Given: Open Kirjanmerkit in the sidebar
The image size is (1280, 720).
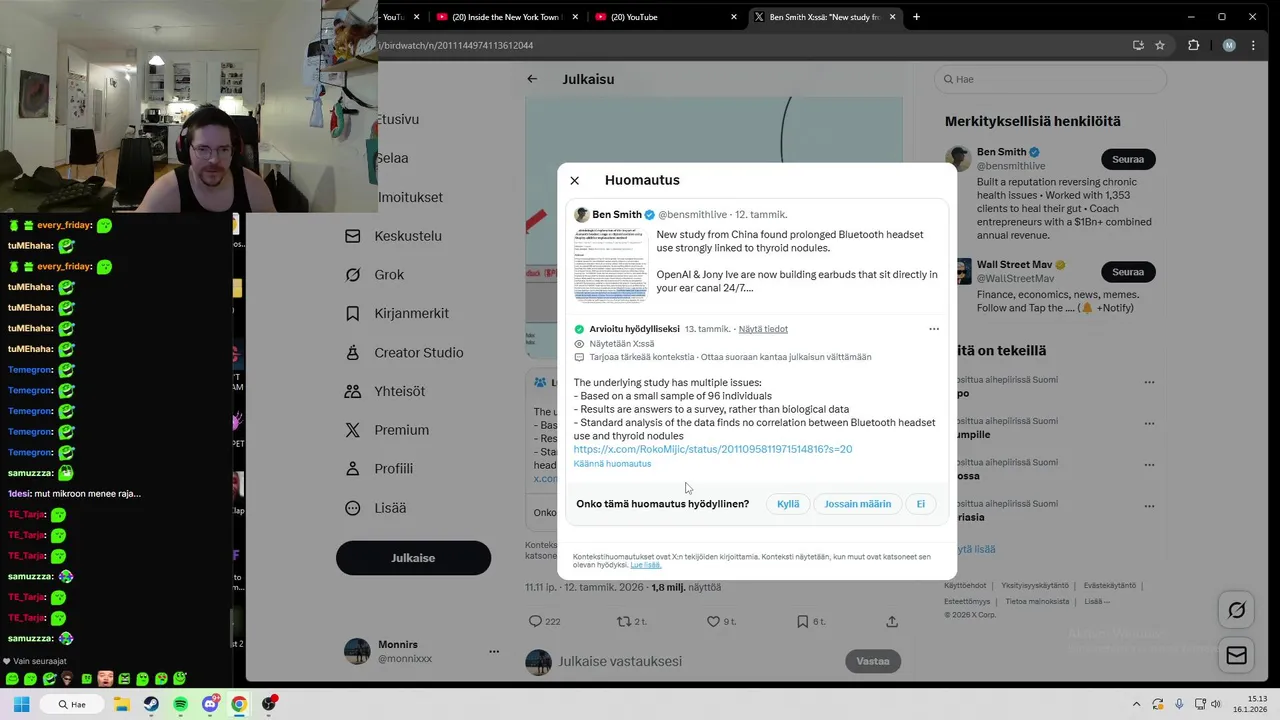Looking at the screenshot, I should point(396,313).
